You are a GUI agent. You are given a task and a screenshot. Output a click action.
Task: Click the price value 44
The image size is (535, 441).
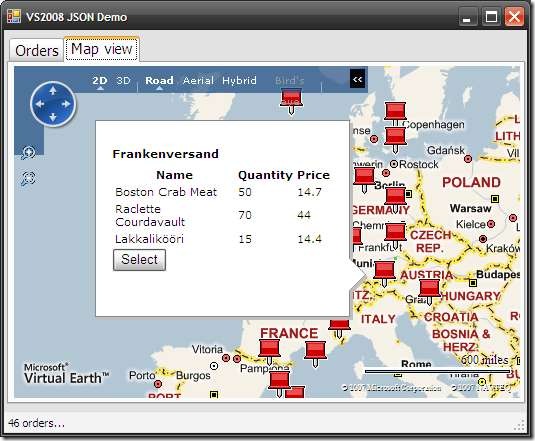click(304, 215)
